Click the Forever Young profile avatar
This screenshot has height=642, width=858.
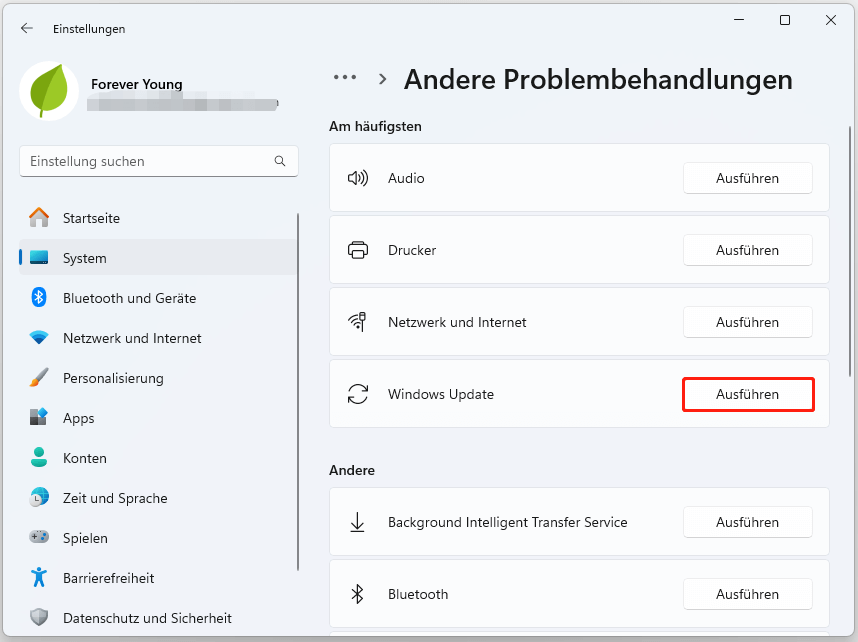49,92
